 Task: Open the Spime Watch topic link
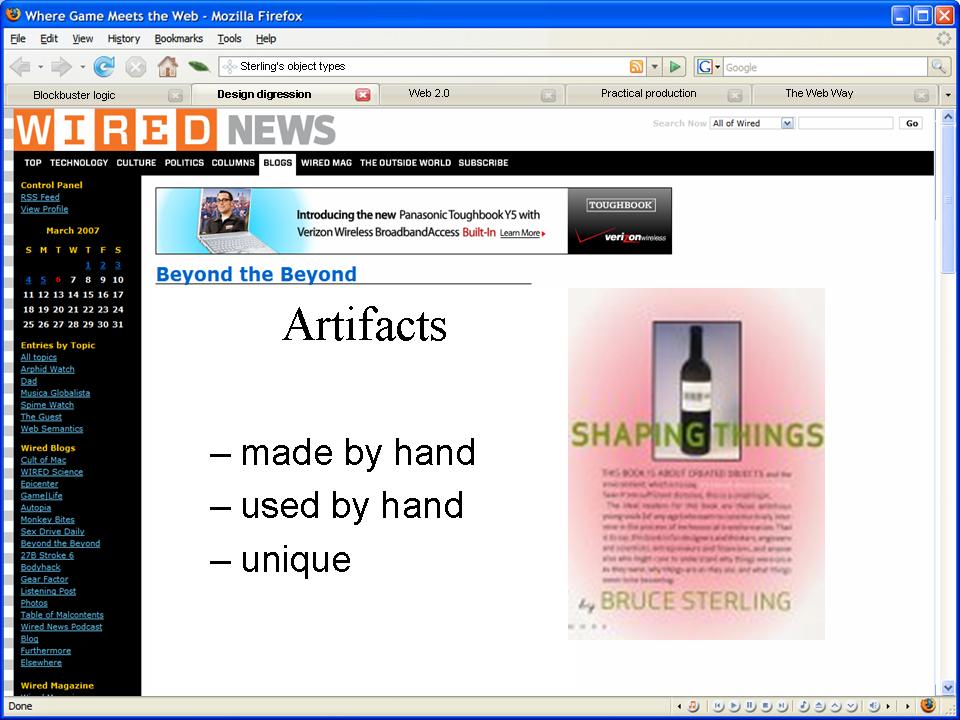(x=47, y=405)
